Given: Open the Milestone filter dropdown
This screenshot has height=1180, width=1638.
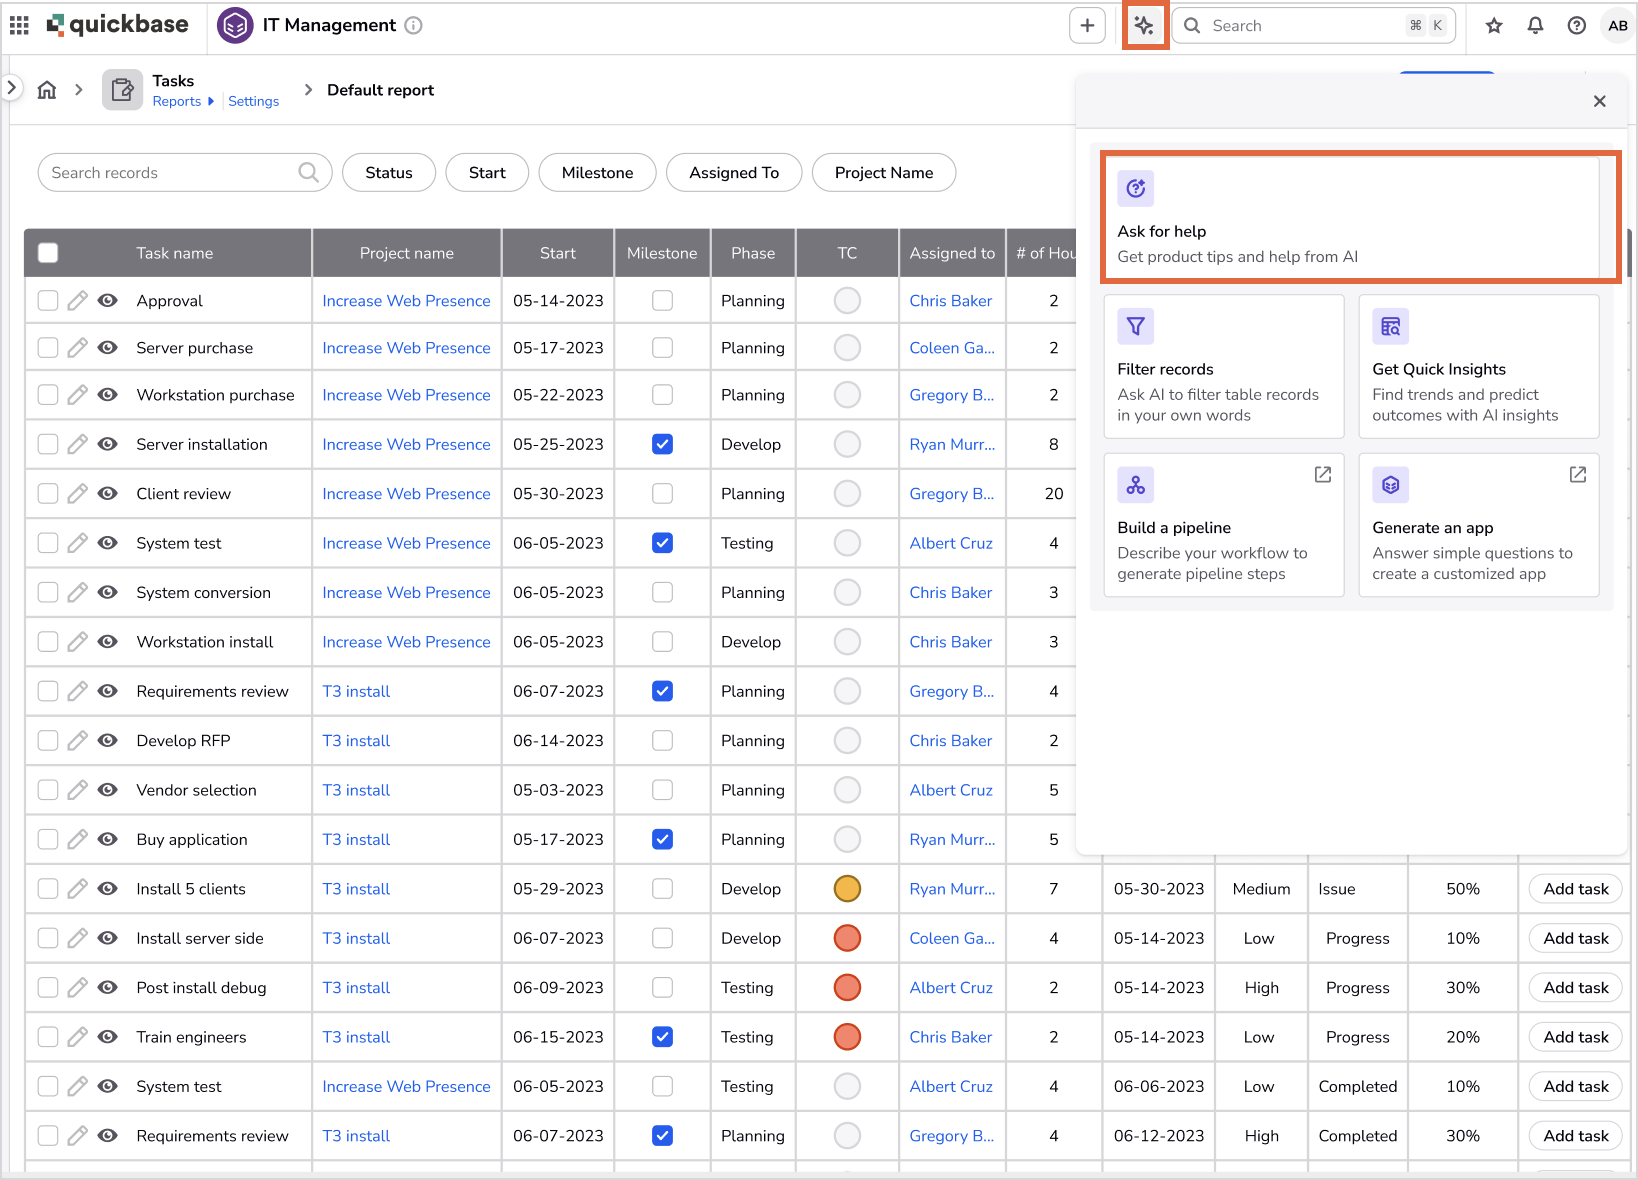Looking at the screenshot, I should (x=597, y=172).
